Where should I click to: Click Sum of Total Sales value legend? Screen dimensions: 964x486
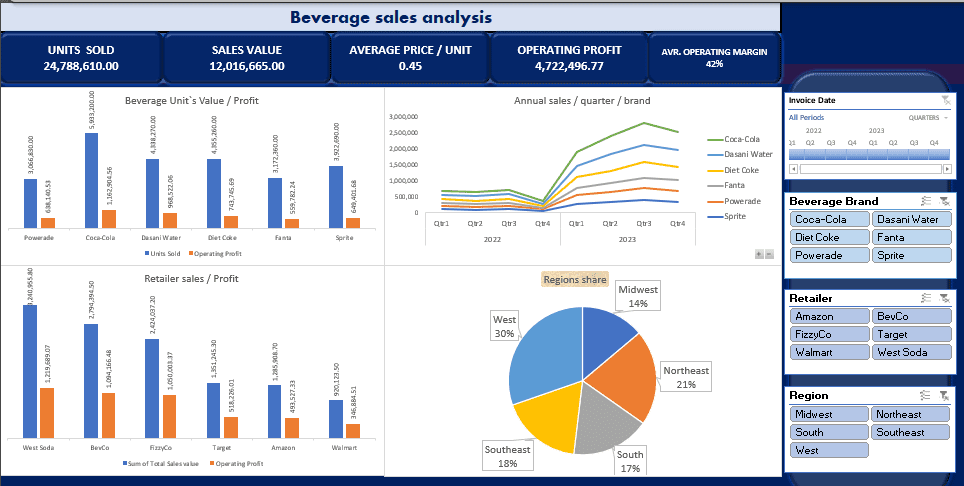[x=160, y=464]
